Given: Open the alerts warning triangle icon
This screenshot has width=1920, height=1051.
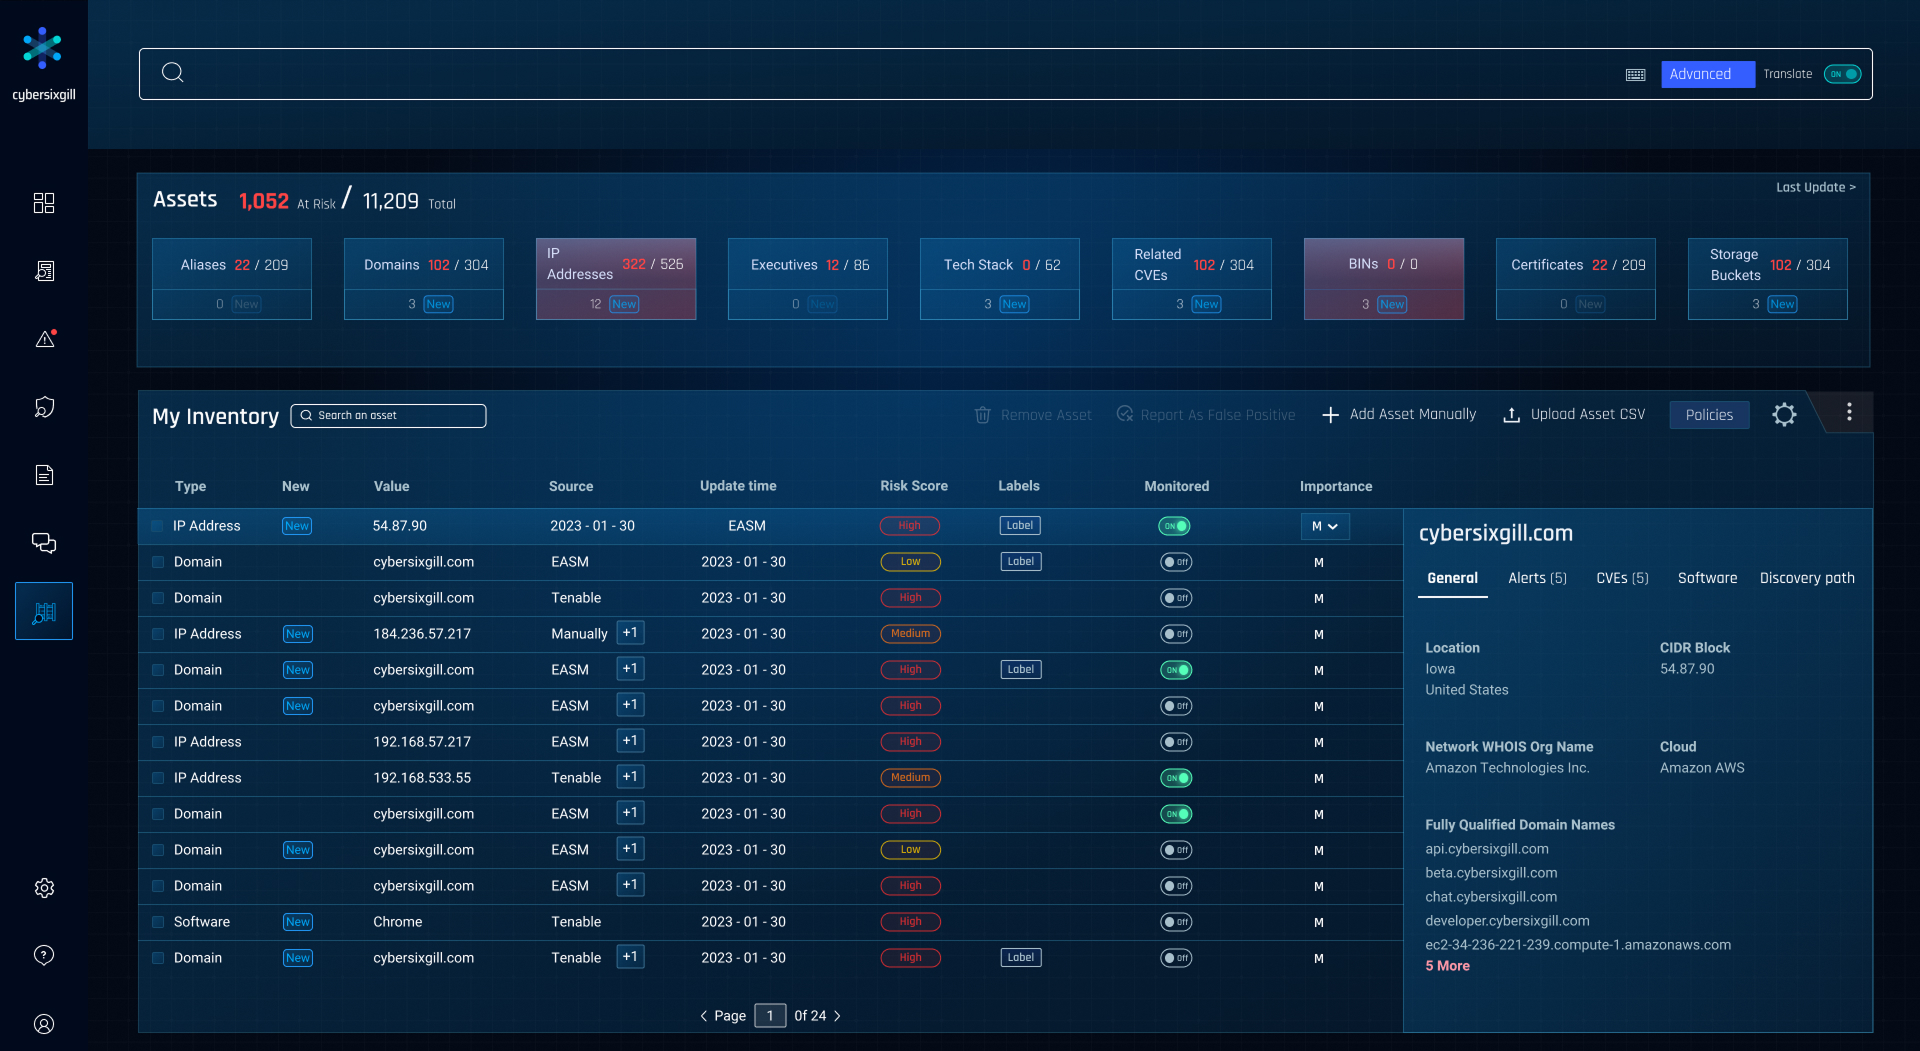Looking at the screenshot, I should (x=44, y=339).
